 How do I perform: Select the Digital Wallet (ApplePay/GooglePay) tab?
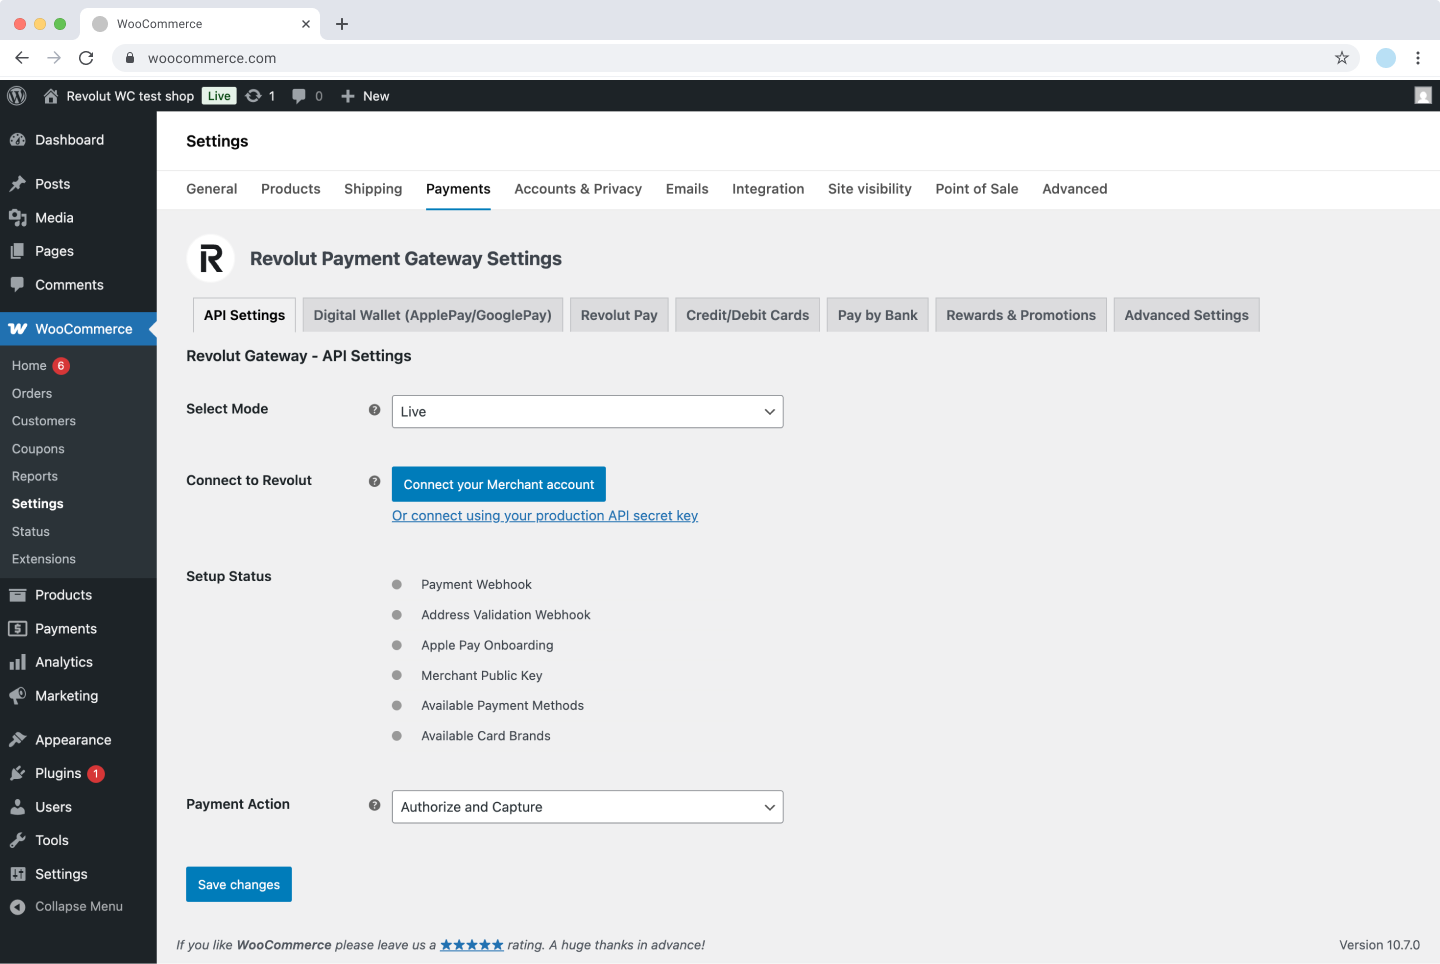(433, 315)
